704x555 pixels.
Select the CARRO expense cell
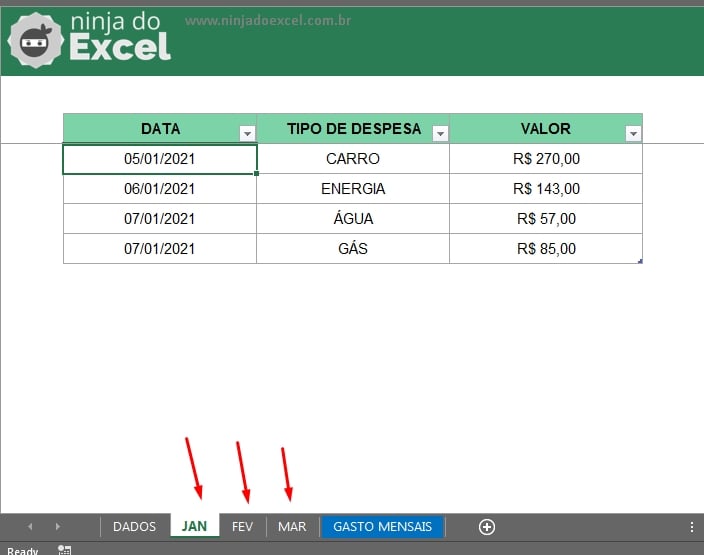click(x=353, y=159)
